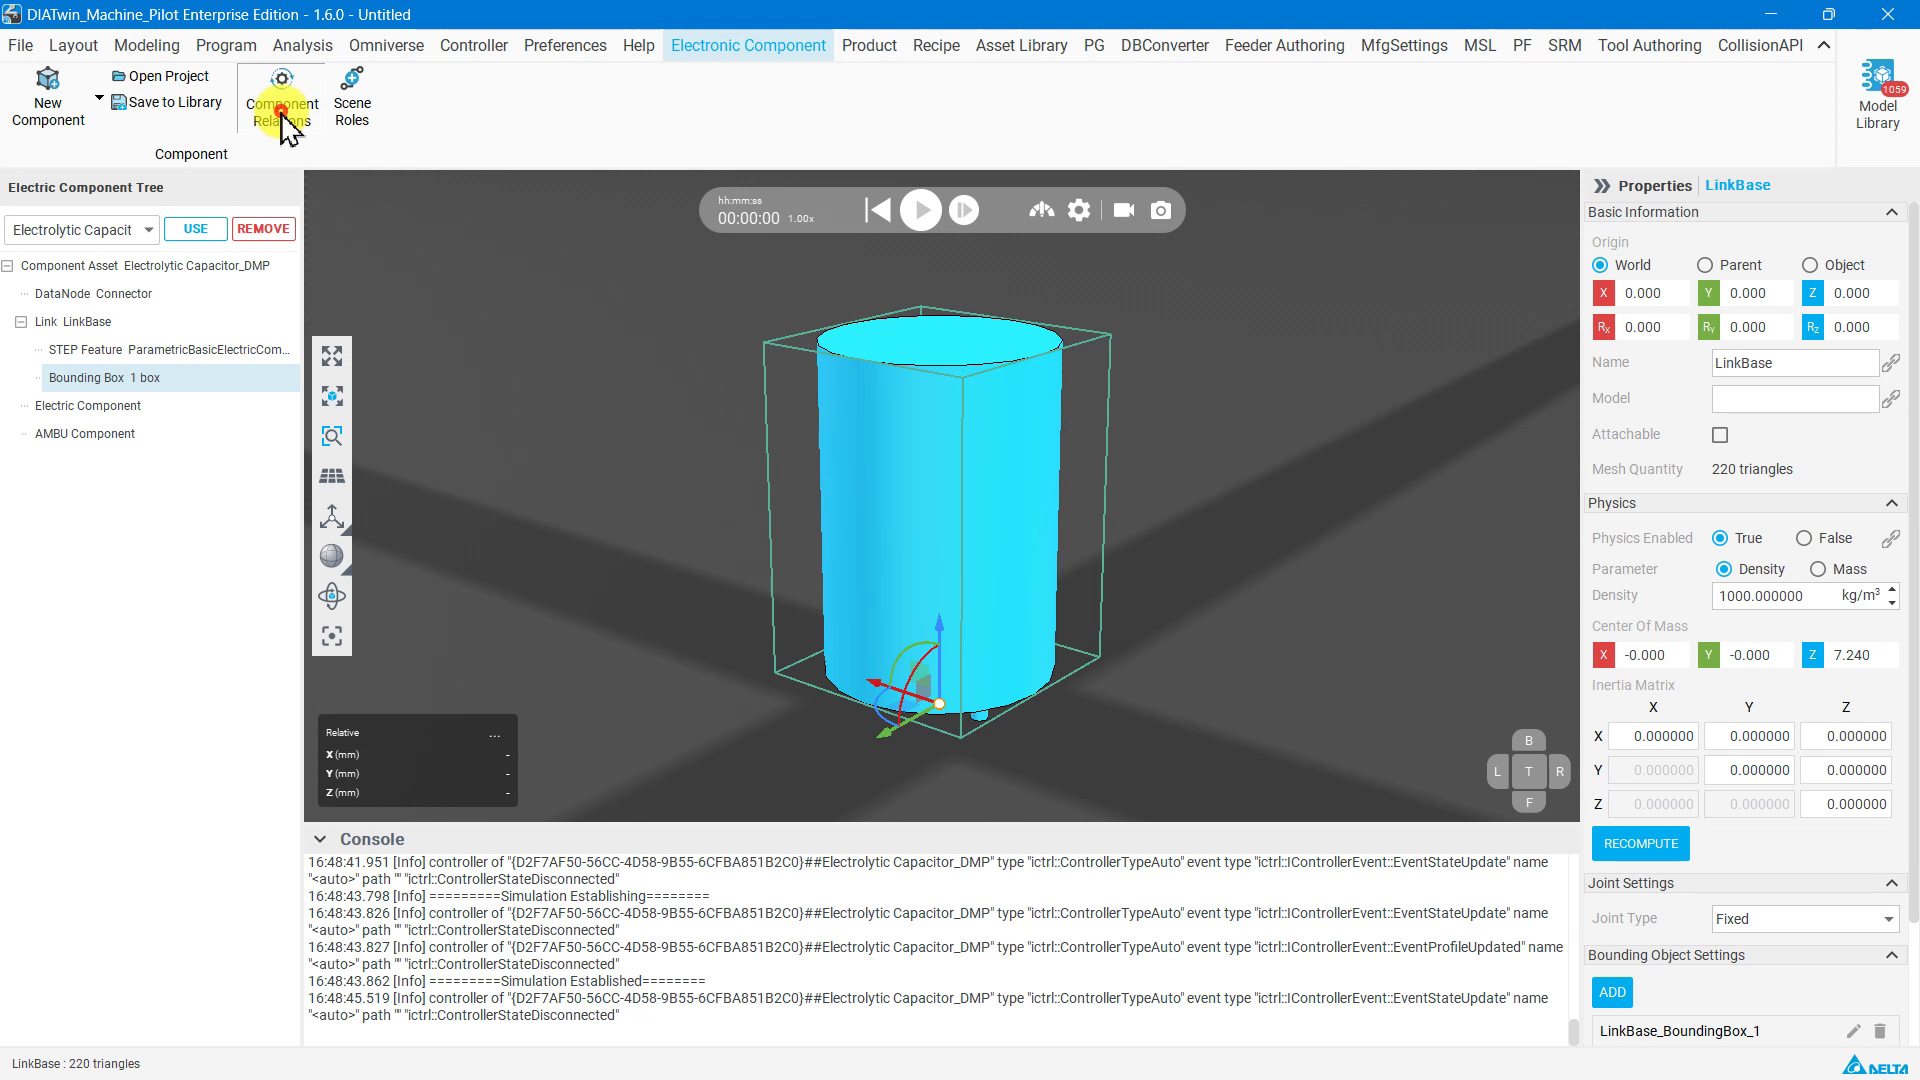The image size is (1920, 1080).
Task: Collapse the Properties panel with double chevron
Action: point(1602,186)
